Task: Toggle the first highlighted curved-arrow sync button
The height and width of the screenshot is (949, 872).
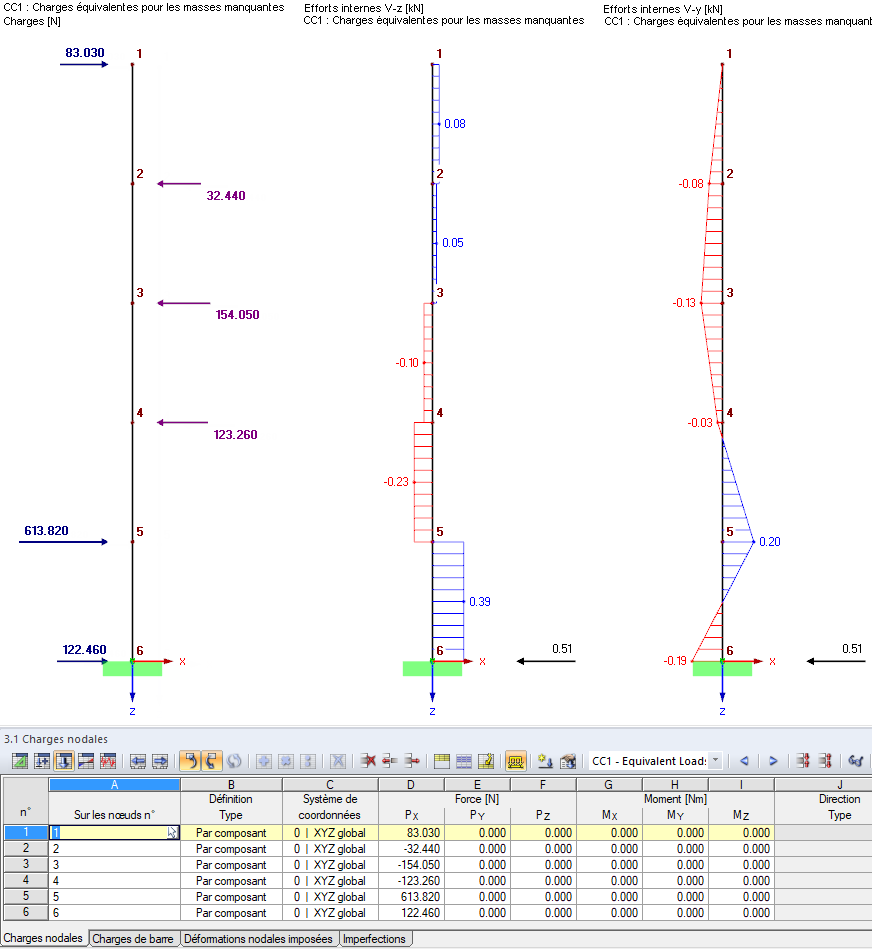Action: [190, 761]
